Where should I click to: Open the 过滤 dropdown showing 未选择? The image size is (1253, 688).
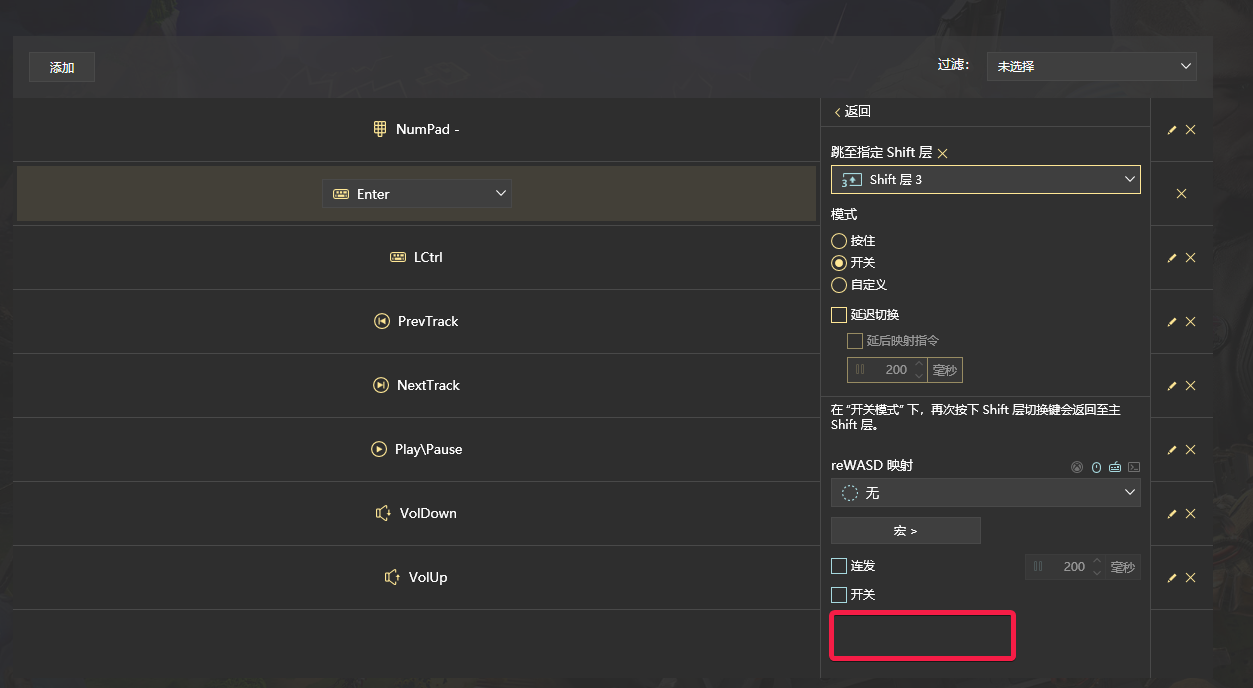pos(1092,66)
